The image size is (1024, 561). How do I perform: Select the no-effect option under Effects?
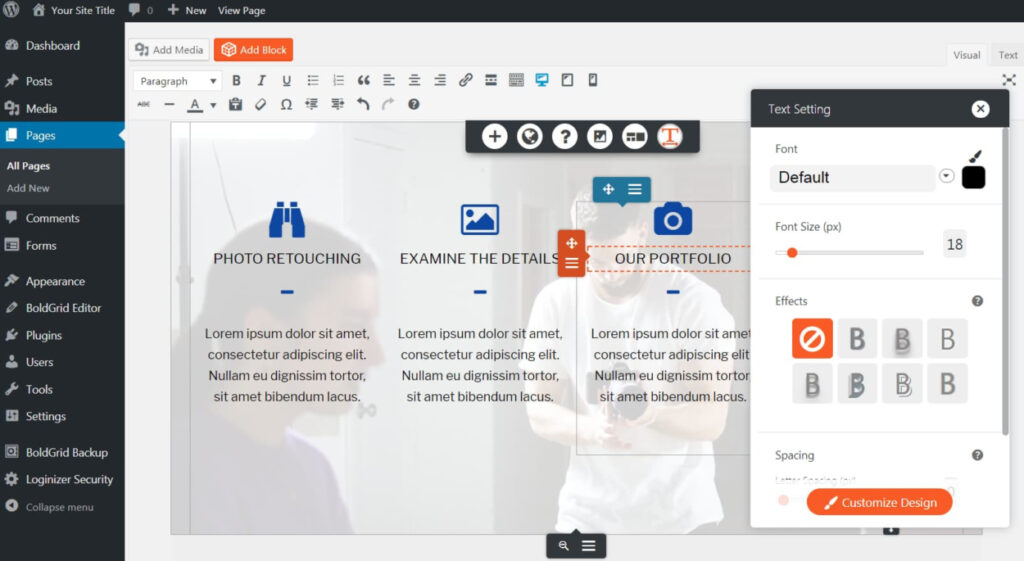(x=812, y=339)
